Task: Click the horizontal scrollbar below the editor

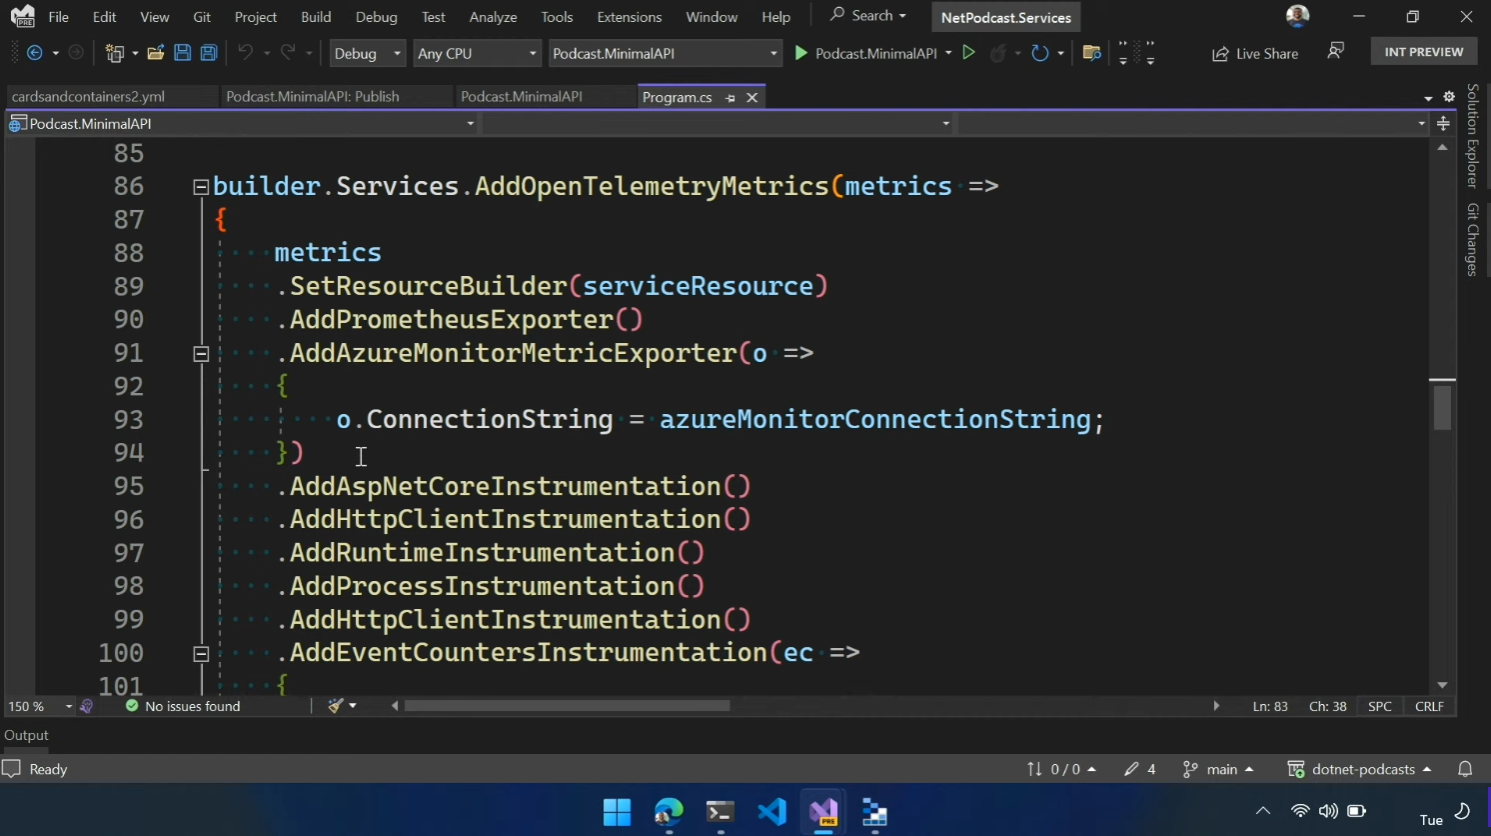Action: pos(566,706)
